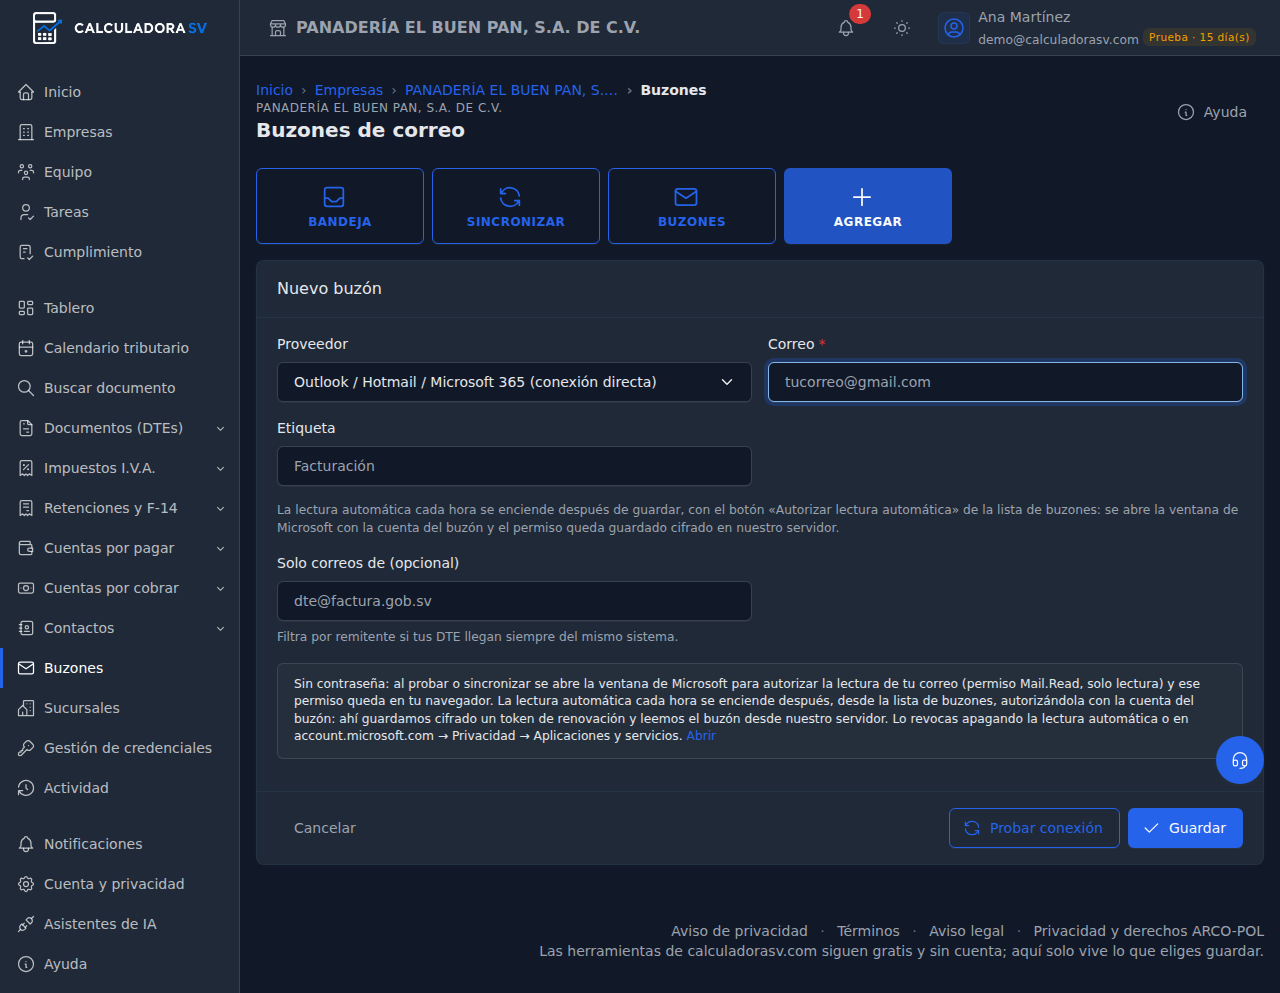The image size is (1280, 993).
Task: Click the Cumplimiento icon in sidebar
Action: (x=26, y=252)
